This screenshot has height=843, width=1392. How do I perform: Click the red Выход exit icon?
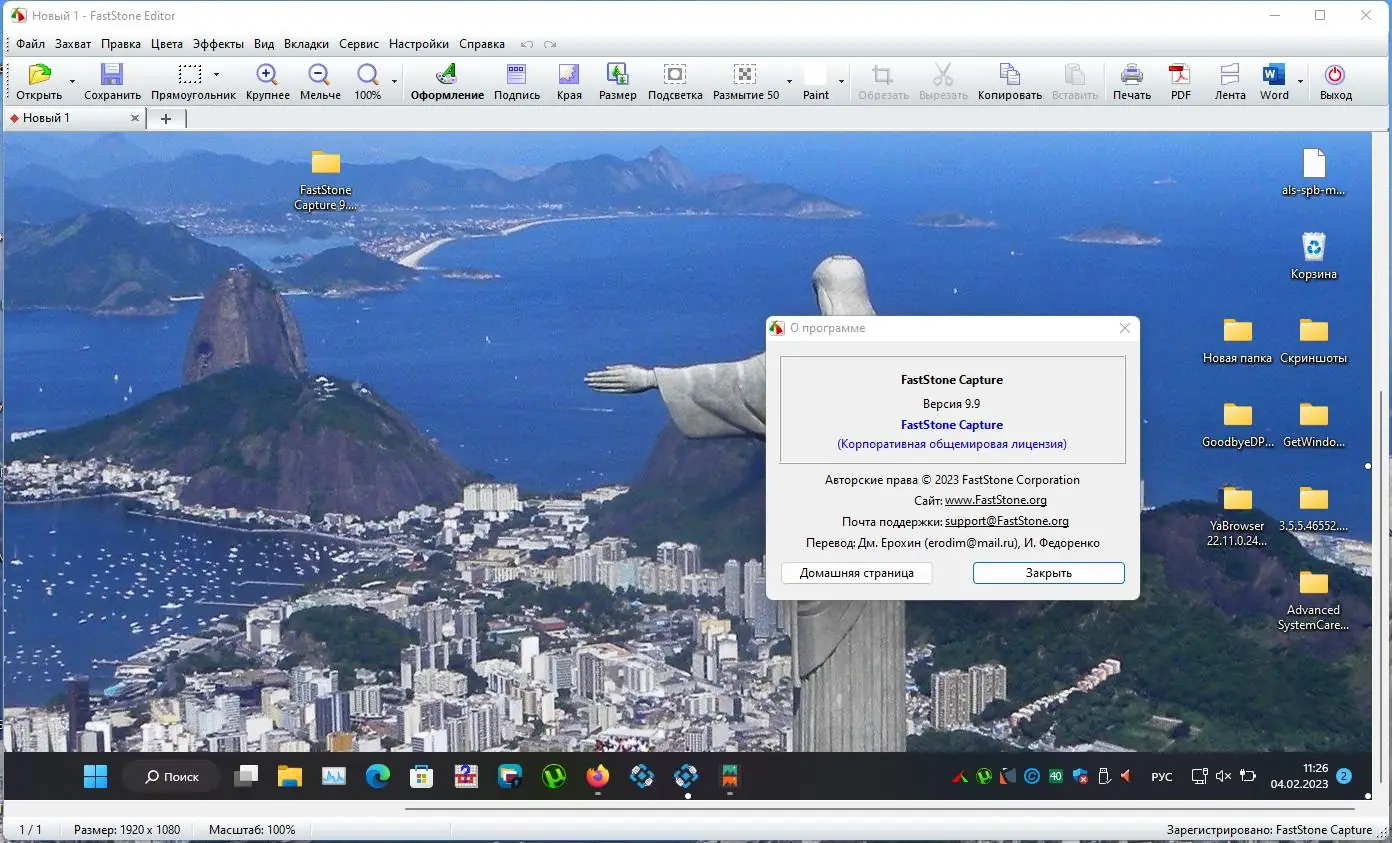[x=1335, y=75]
